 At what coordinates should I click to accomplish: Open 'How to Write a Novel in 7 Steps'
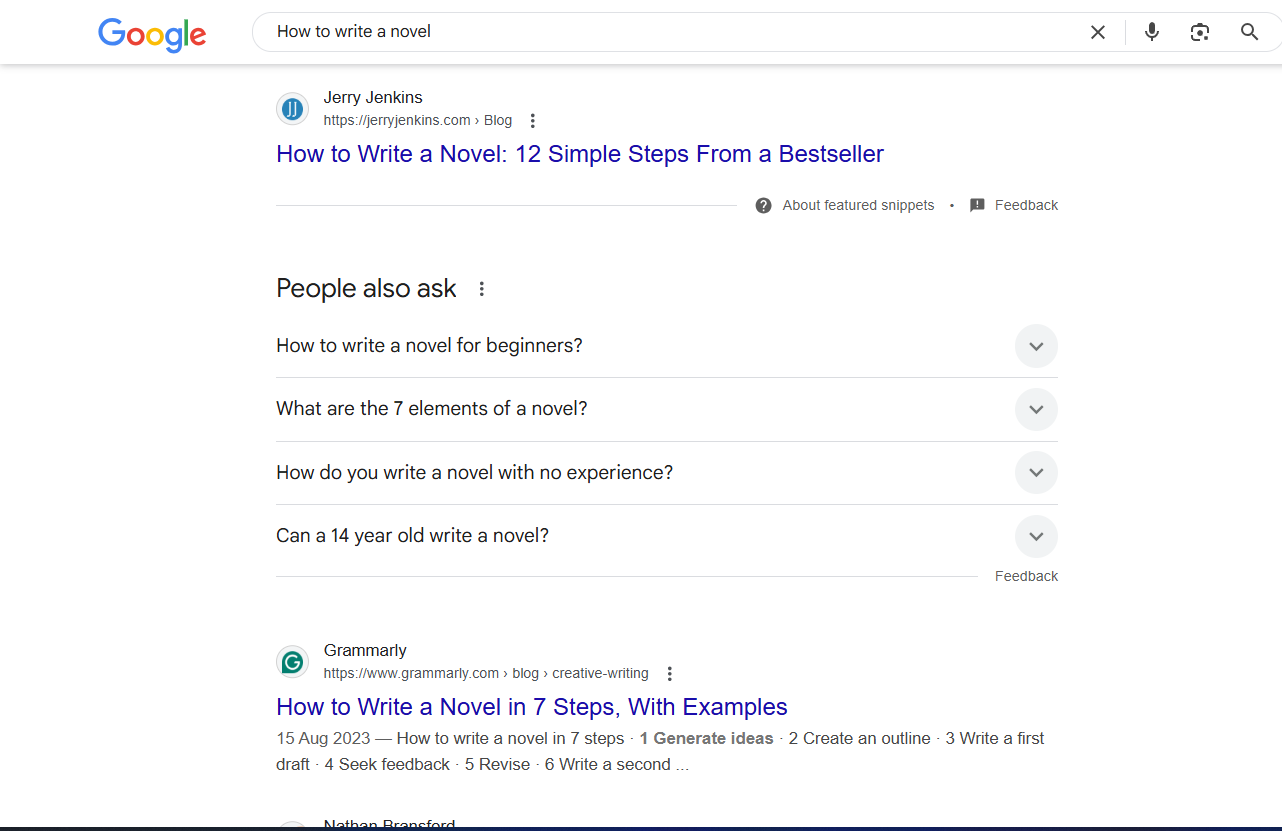point(531,707)
